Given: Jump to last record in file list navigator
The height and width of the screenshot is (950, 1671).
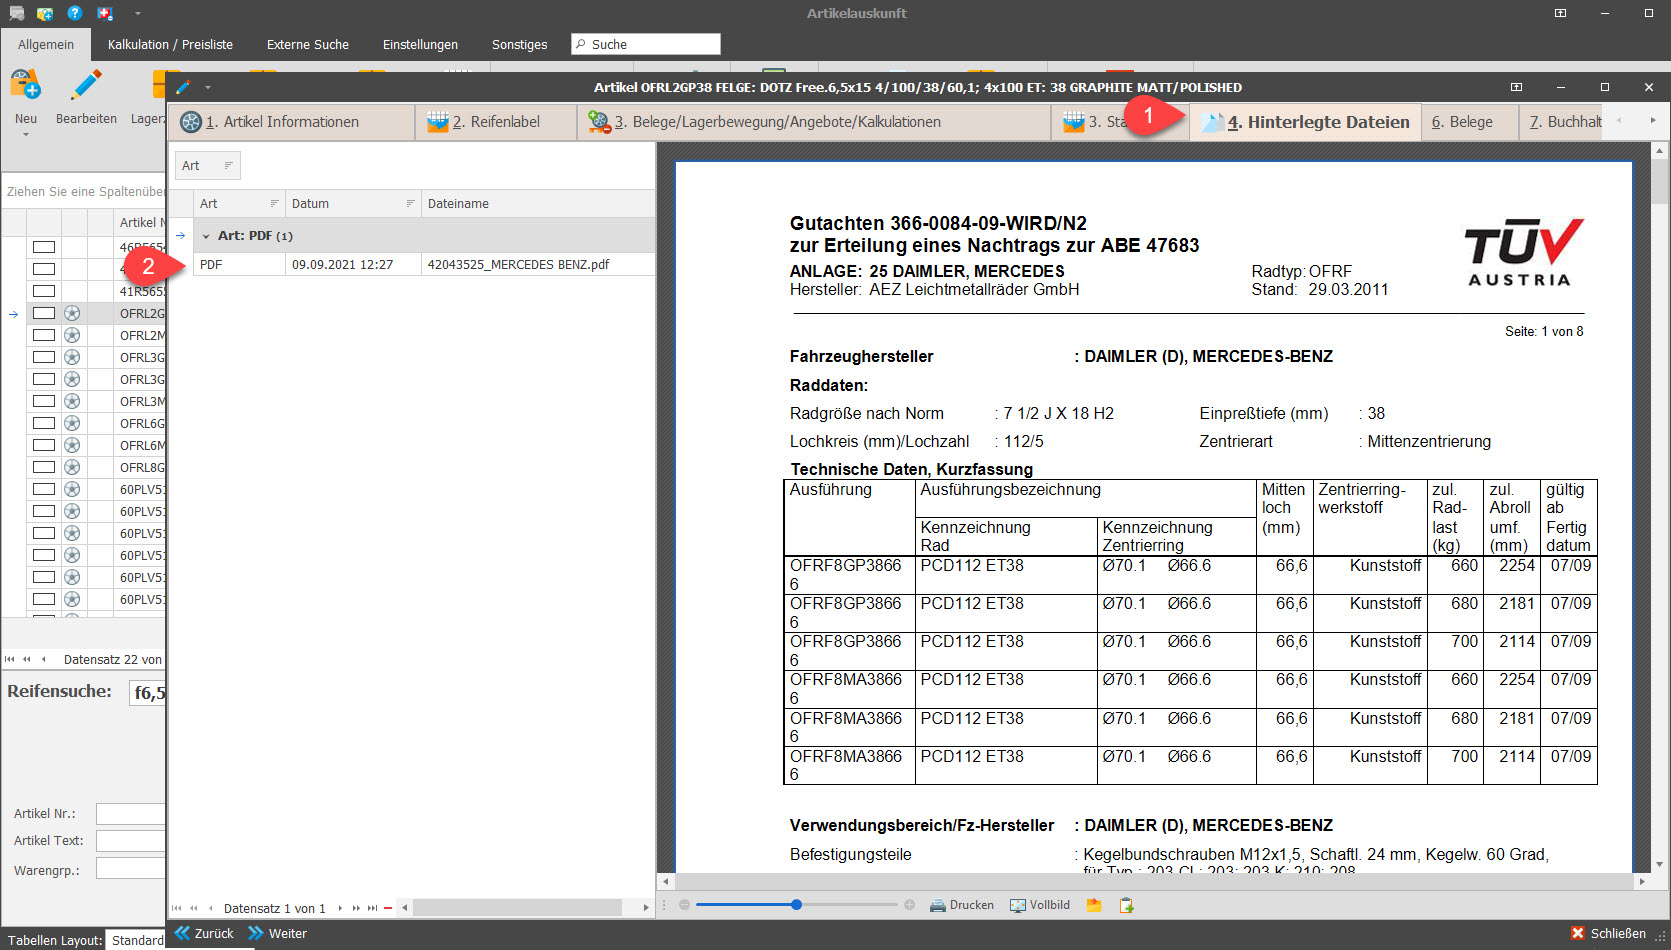Looking at the screenshot, I should click(372, 908).
